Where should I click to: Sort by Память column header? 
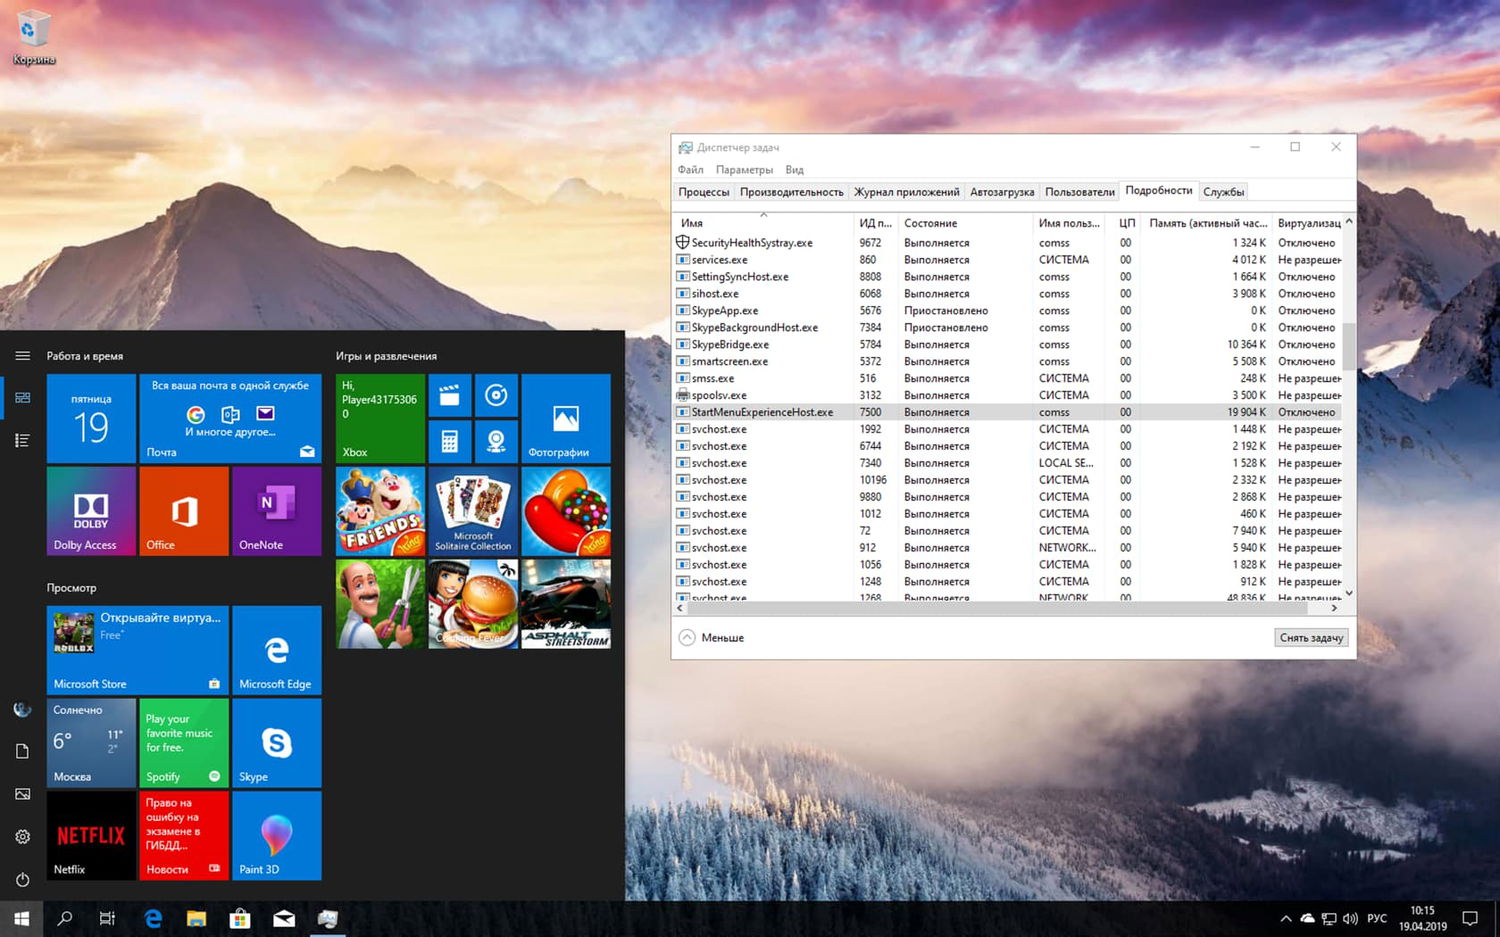[1207, 223]
